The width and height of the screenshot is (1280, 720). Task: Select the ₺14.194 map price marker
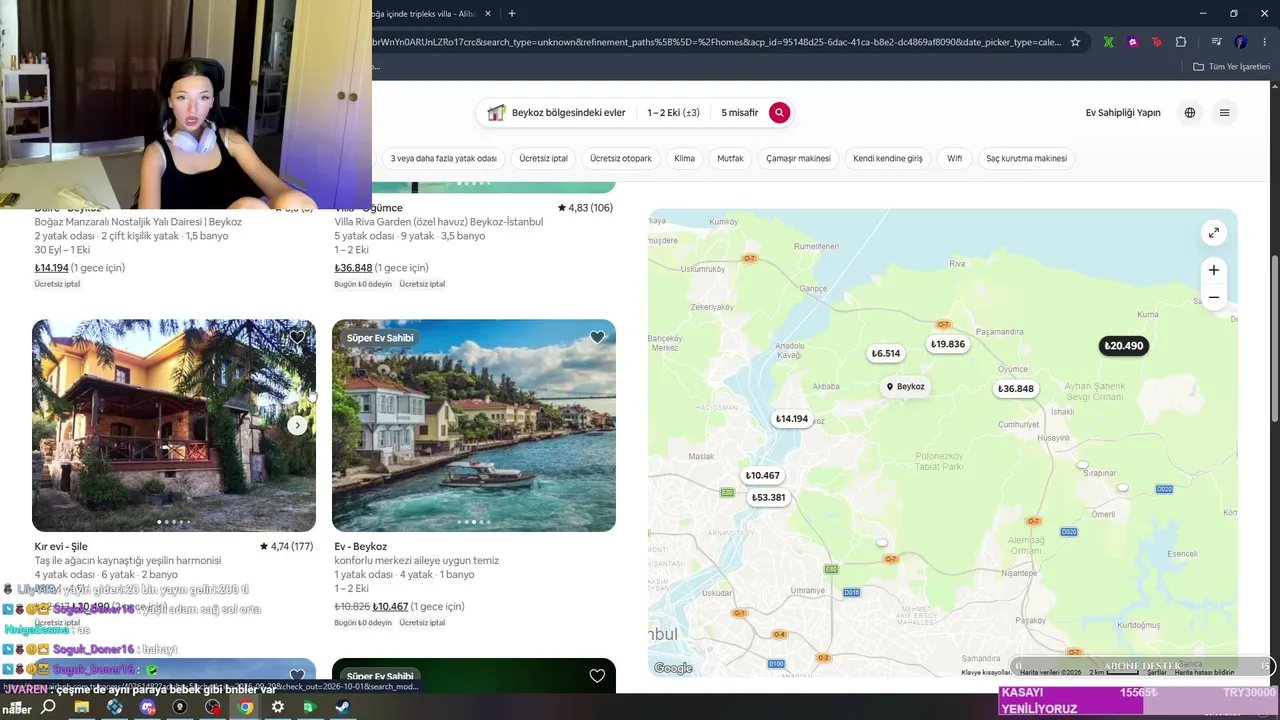pos(791,419)
